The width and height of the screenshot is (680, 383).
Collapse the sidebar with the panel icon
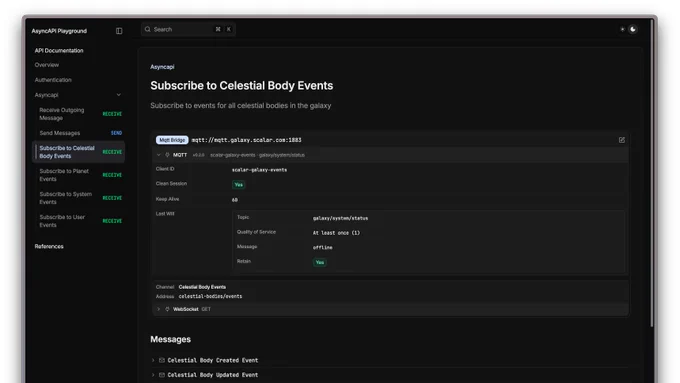tap(119, 31)
